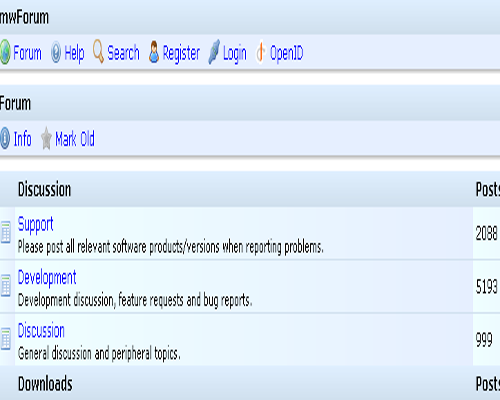The width and height of the screenshot is (500, 400).
Task: Open the Development board link
Action: pos(47,278)
